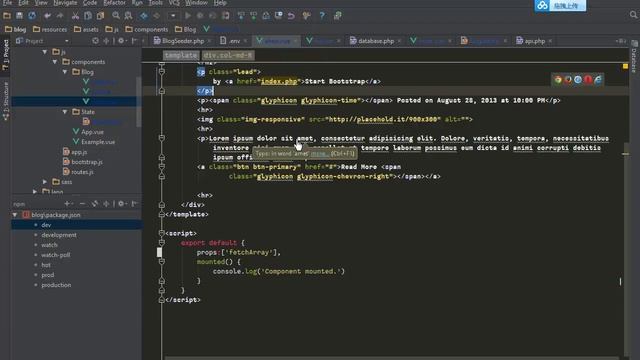
Task: Click the Replace toolbar icon
Action: pos(128,16)
